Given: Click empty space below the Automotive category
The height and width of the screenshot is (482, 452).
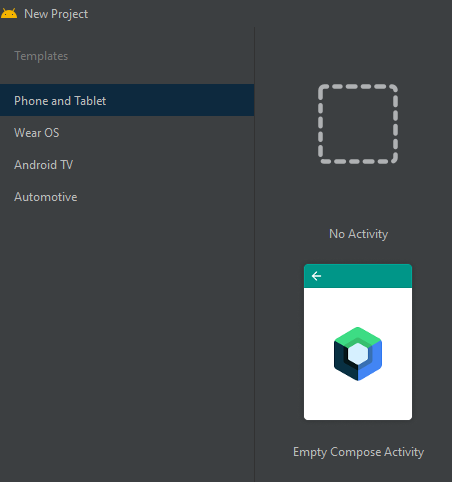Looking at the screenshot, I should (x=127, y=333).
